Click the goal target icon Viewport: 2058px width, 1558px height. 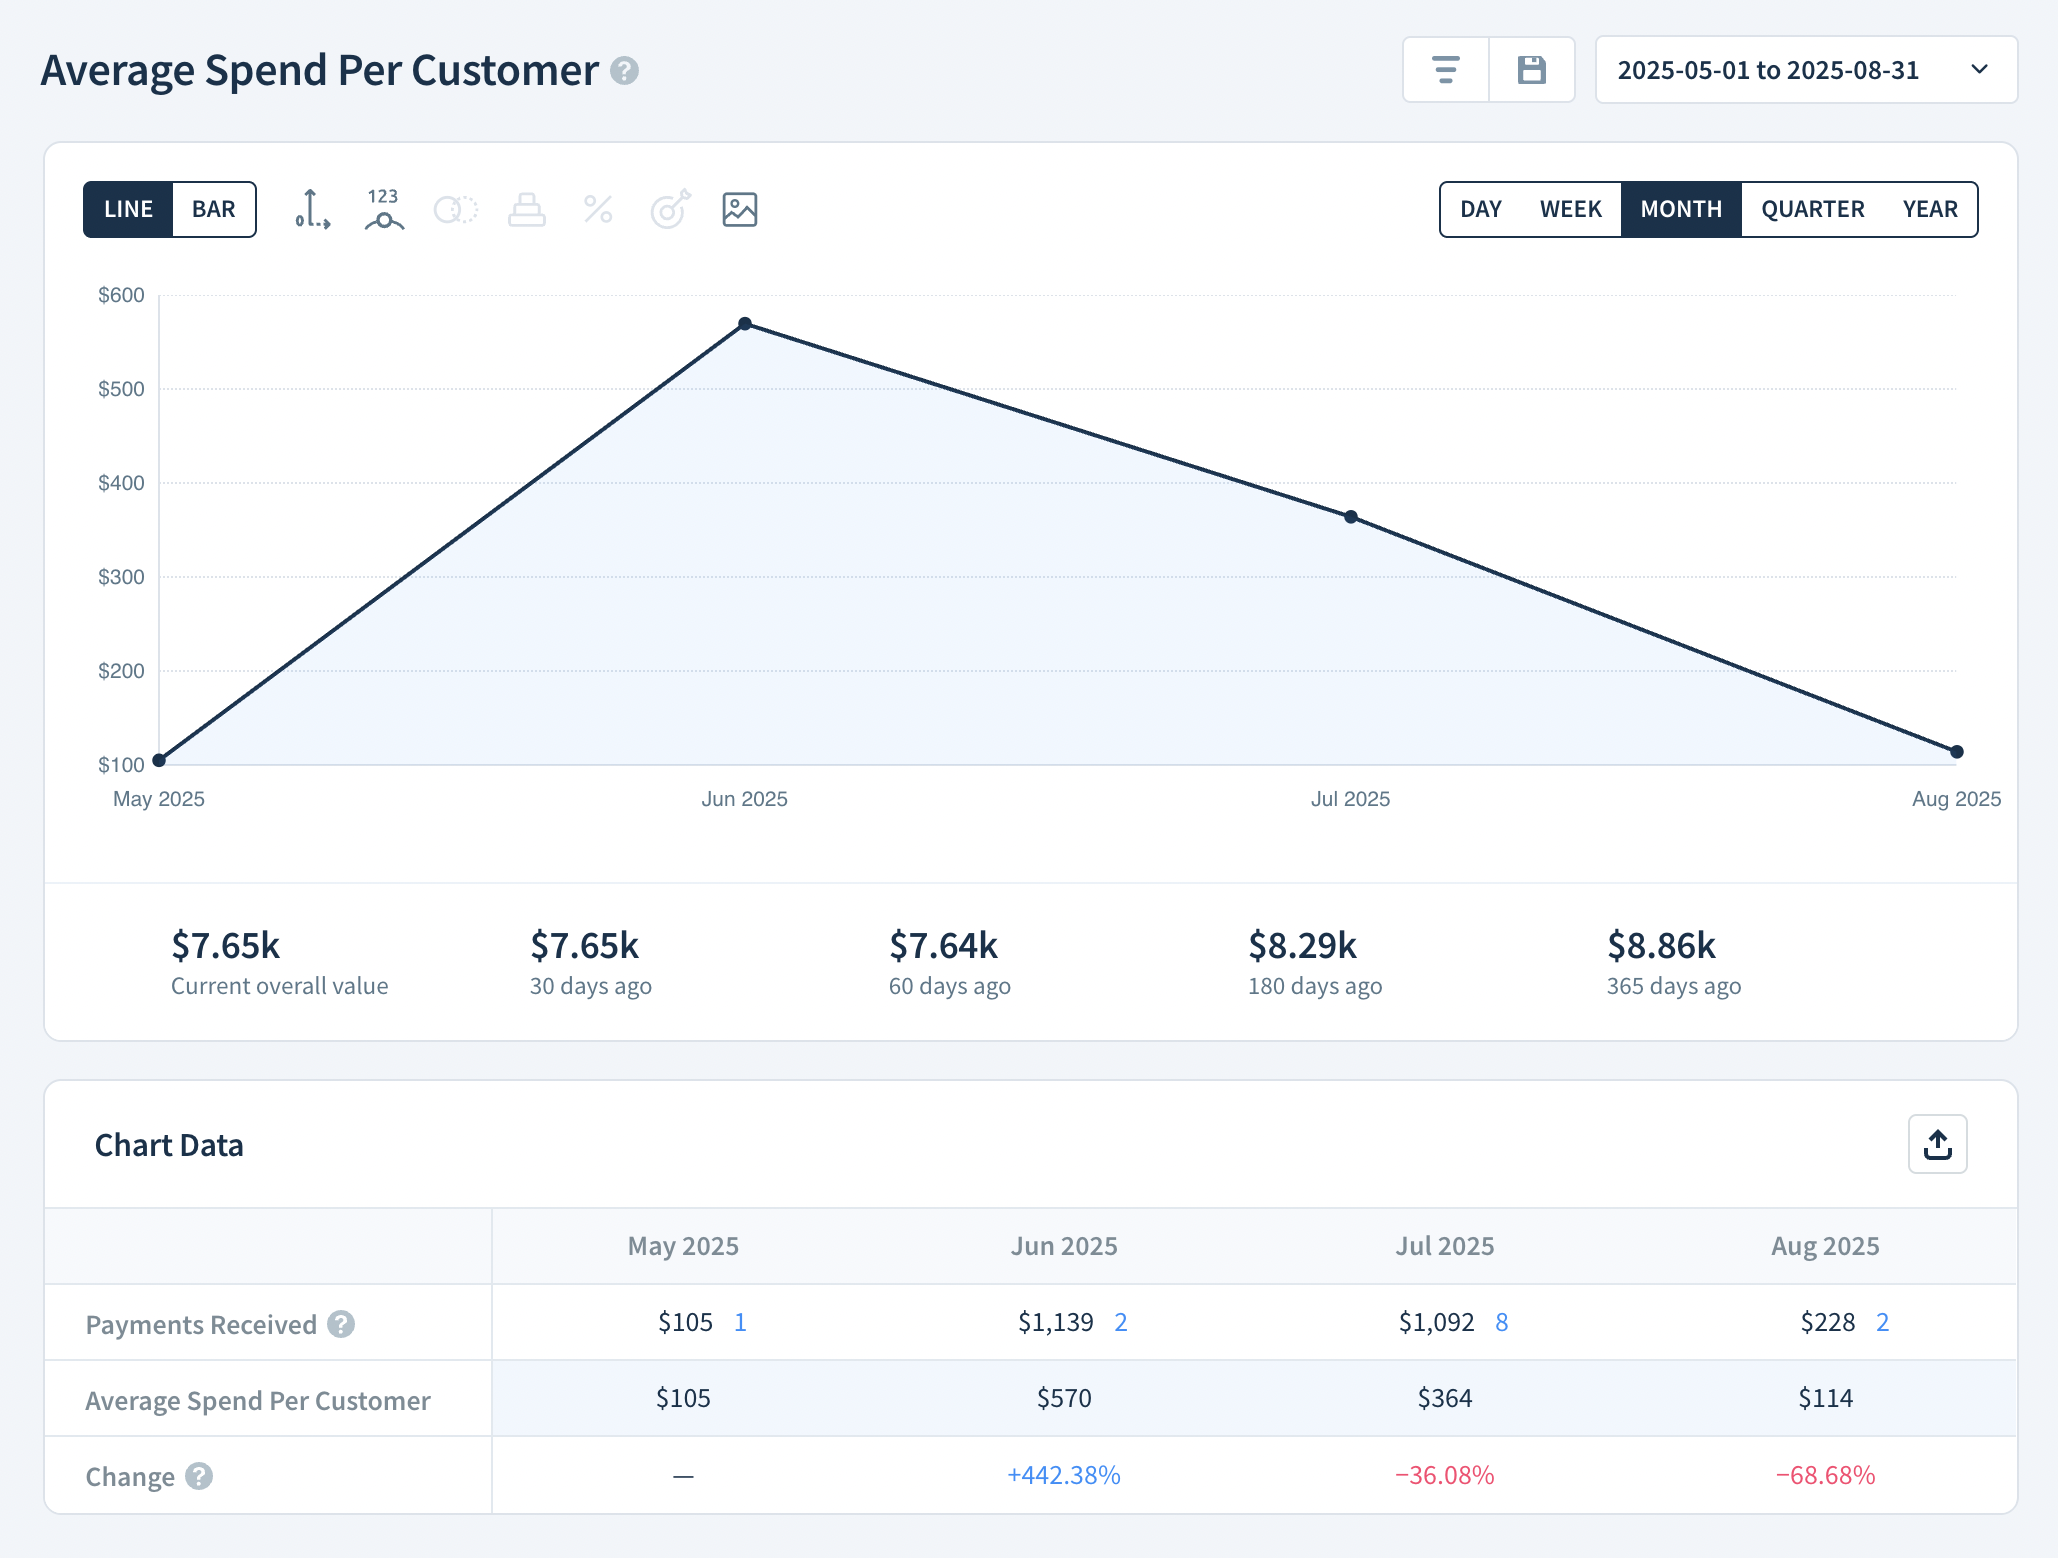pyautogui.click(x=669, y=209)
